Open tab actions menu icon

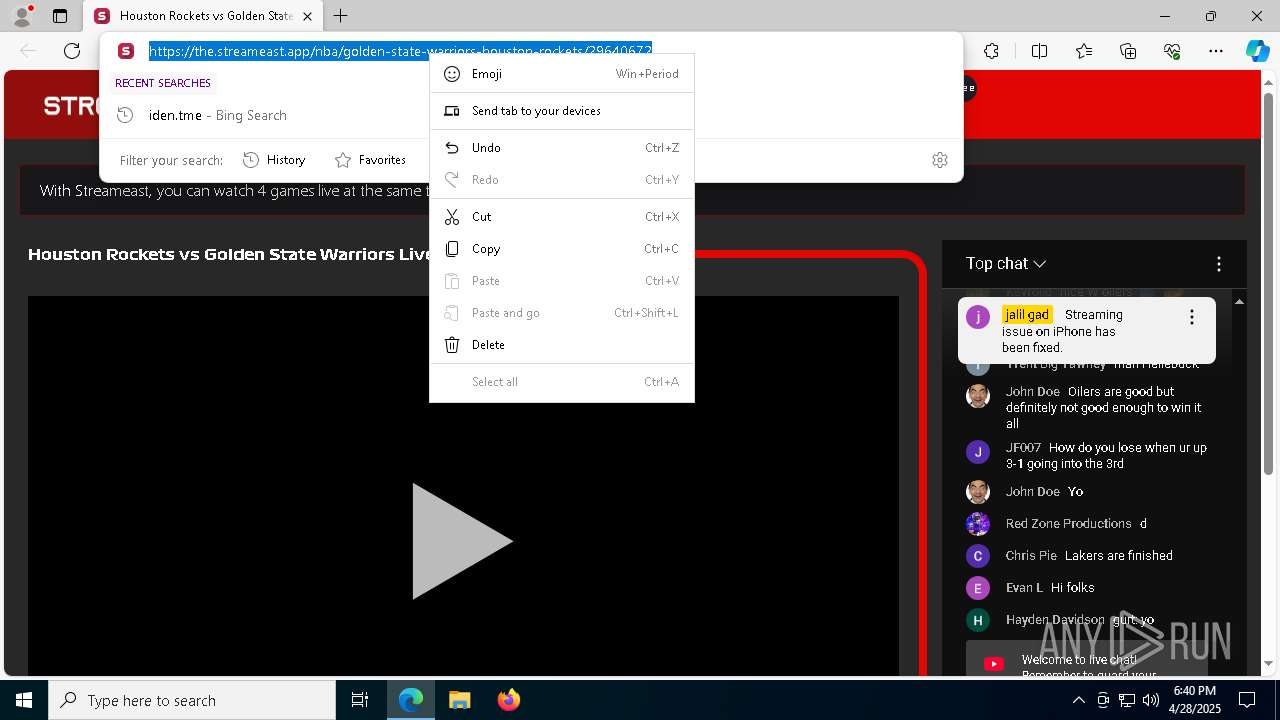(x=60, y=16)
